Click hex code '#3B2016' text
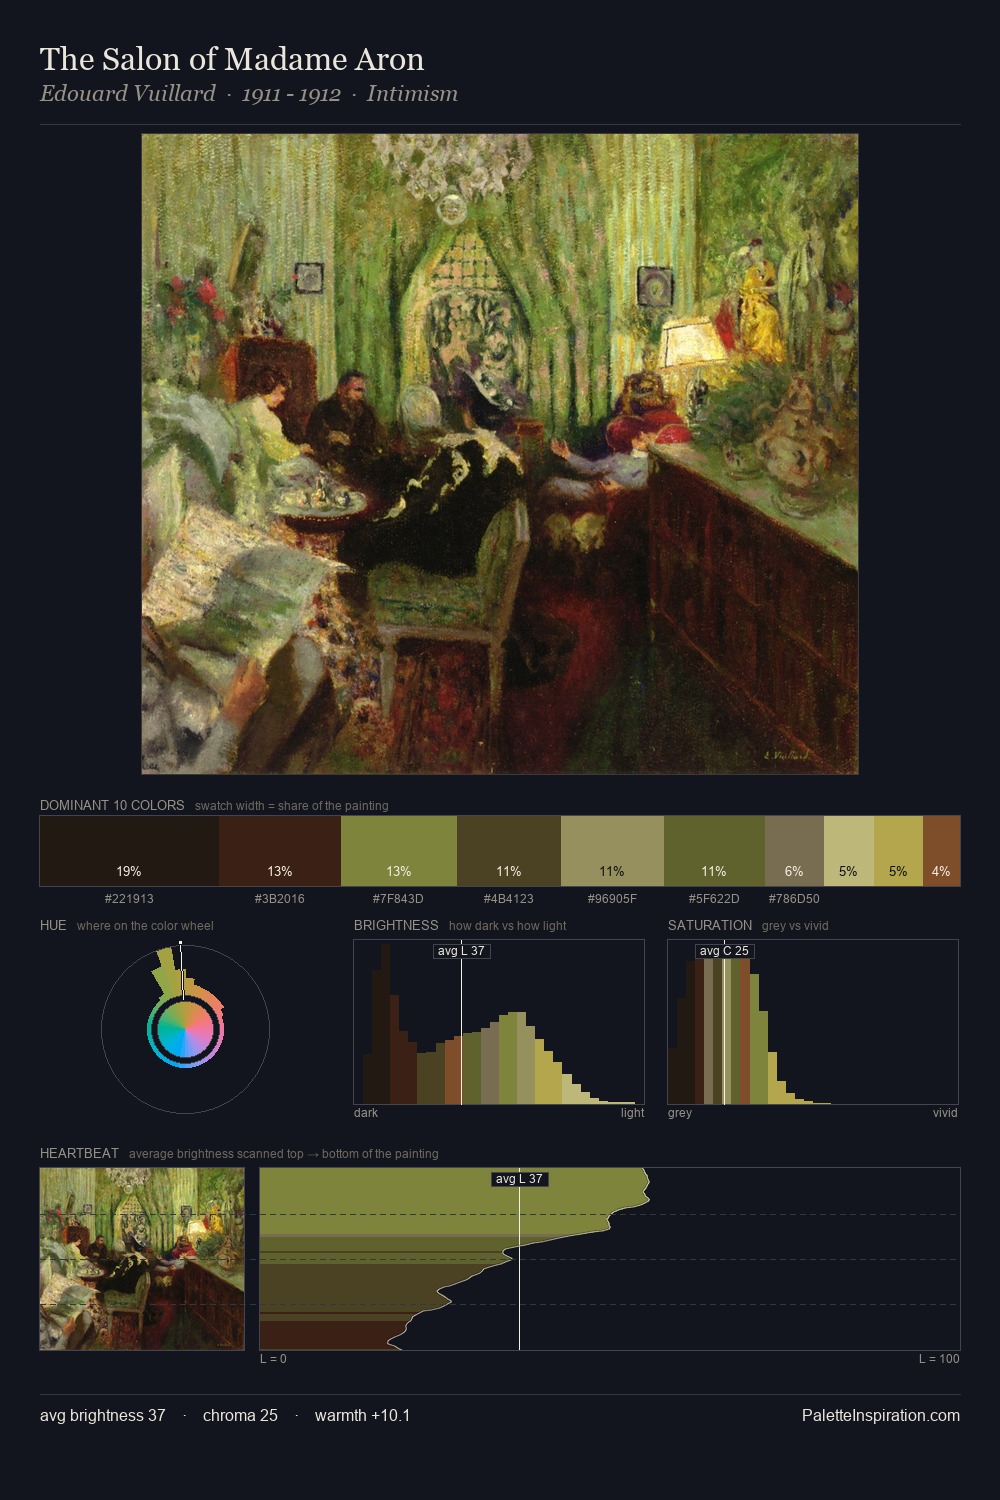 click(x=280, y=898)
